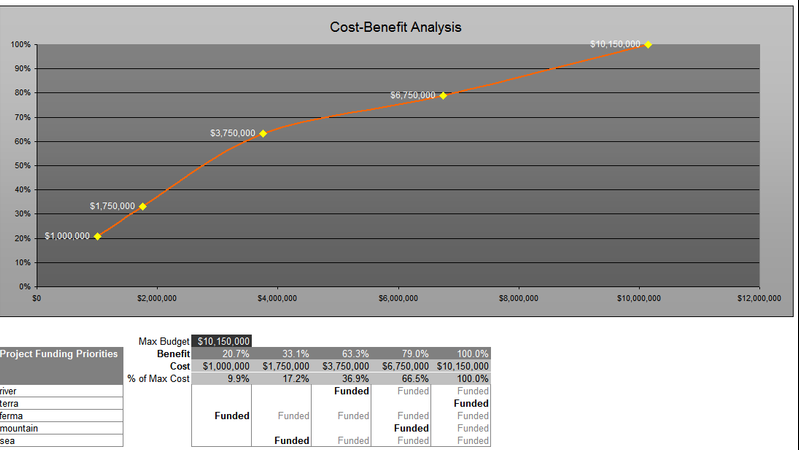Select the $3,750,000 data point marker
The height and width of the screenshot is (450, 799).
[263, 134]
